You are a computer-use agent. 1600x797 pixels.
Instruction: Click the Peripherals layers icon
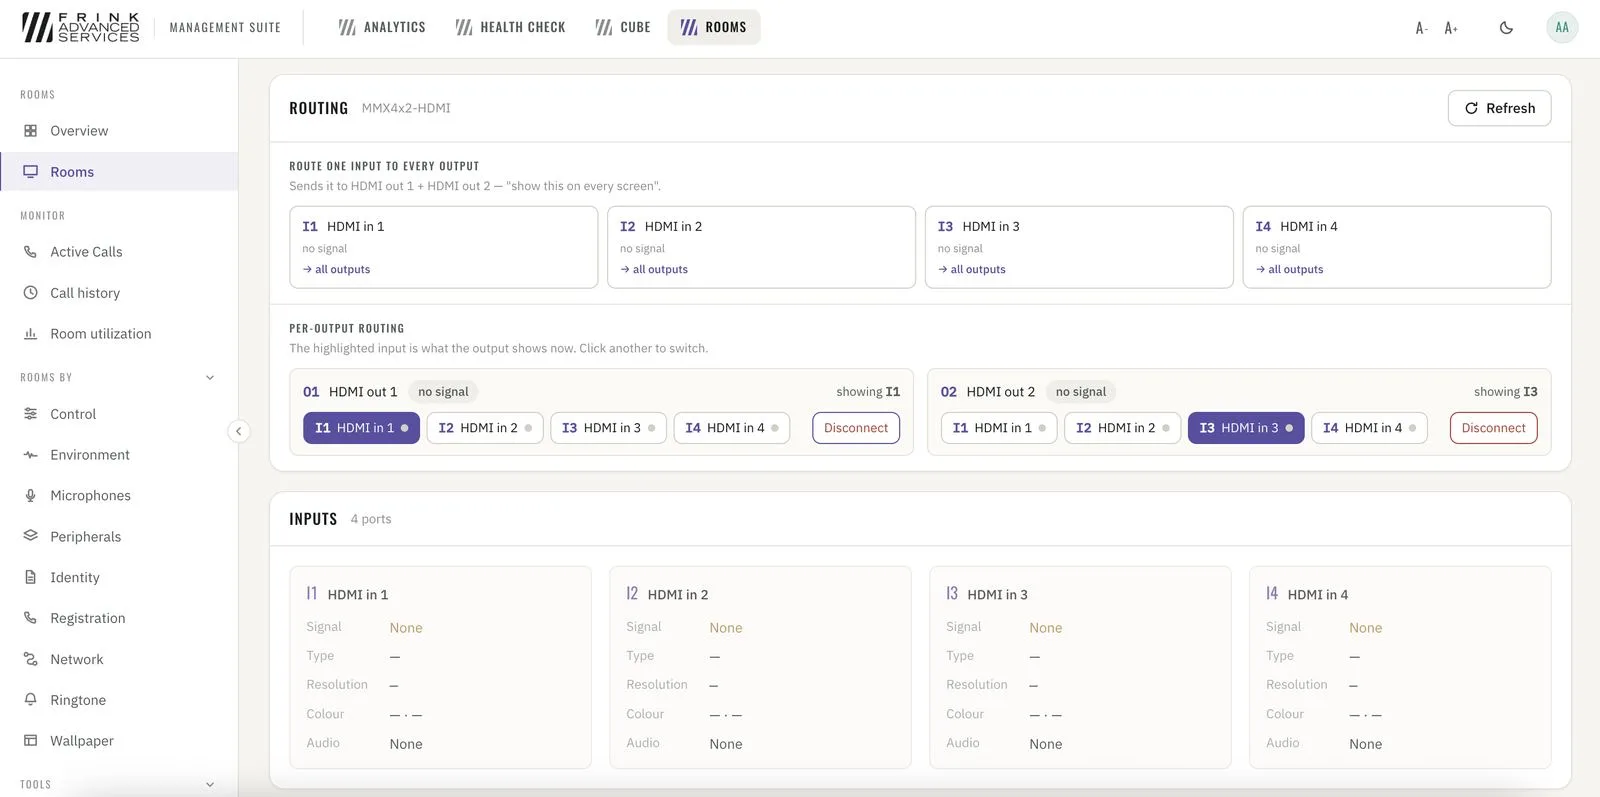[31, 537]
